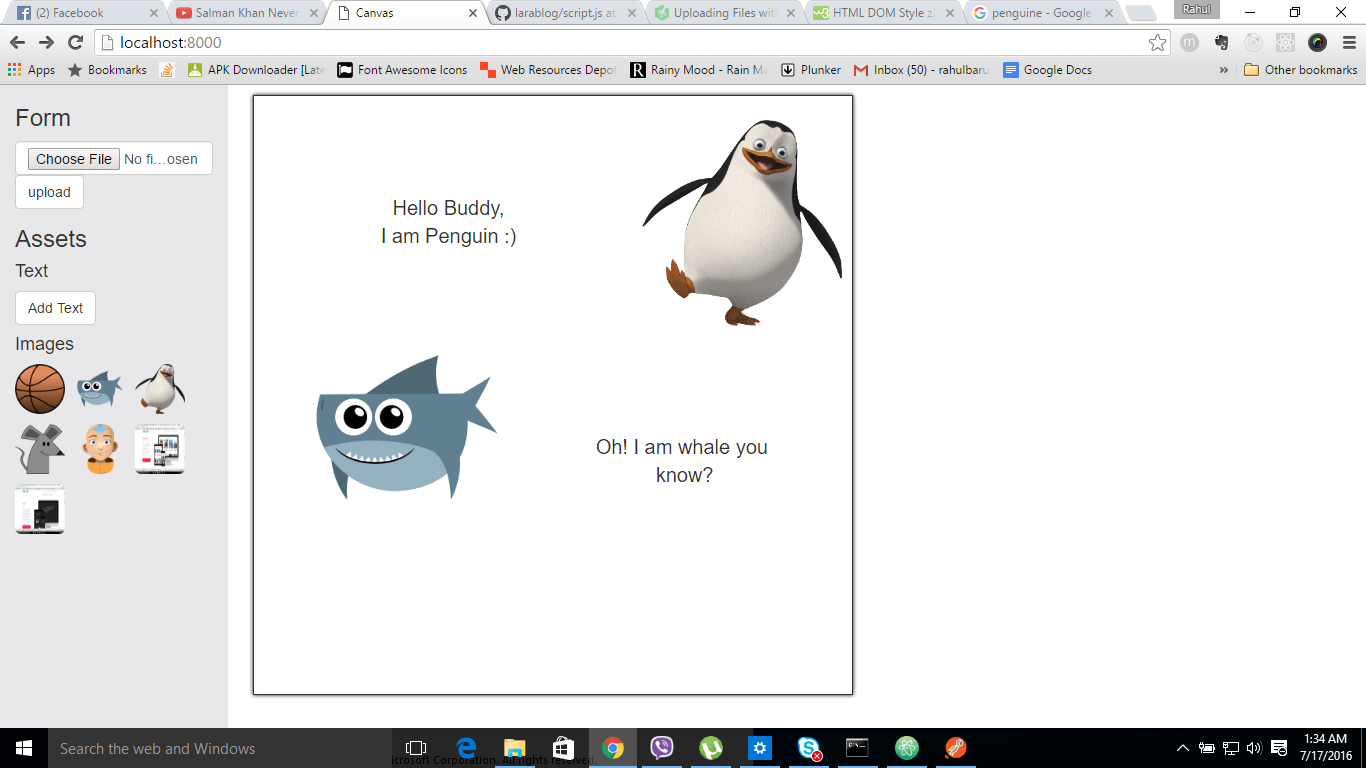Image resolution: width=1366 pixels, height=768 pixels.
Task: Close the Facebook tab
Action: [x=153, y=13]
